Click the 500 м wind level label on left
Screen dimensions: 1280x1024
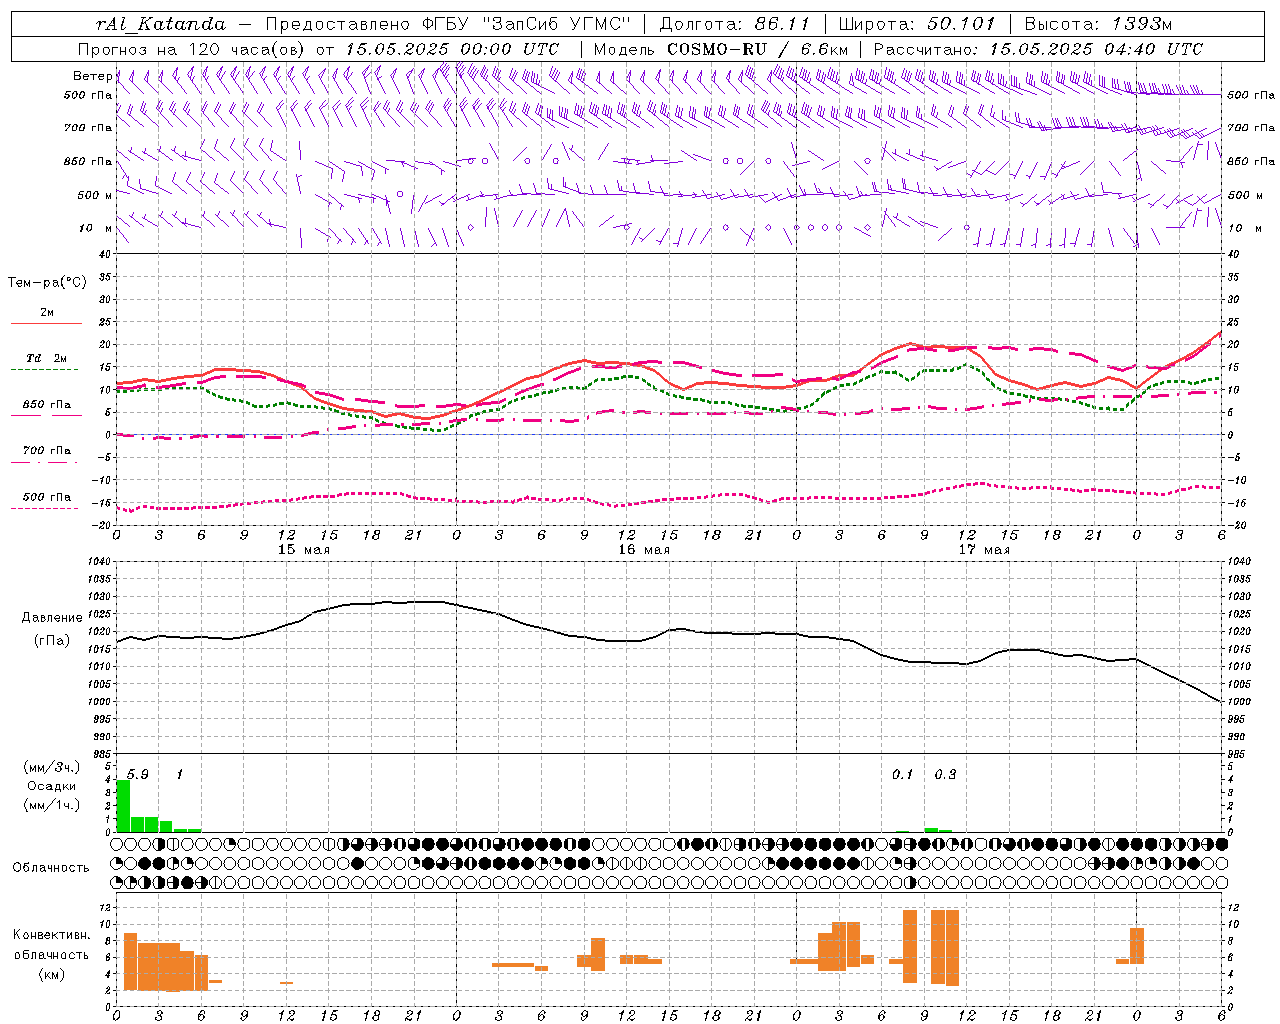point(95,195)
